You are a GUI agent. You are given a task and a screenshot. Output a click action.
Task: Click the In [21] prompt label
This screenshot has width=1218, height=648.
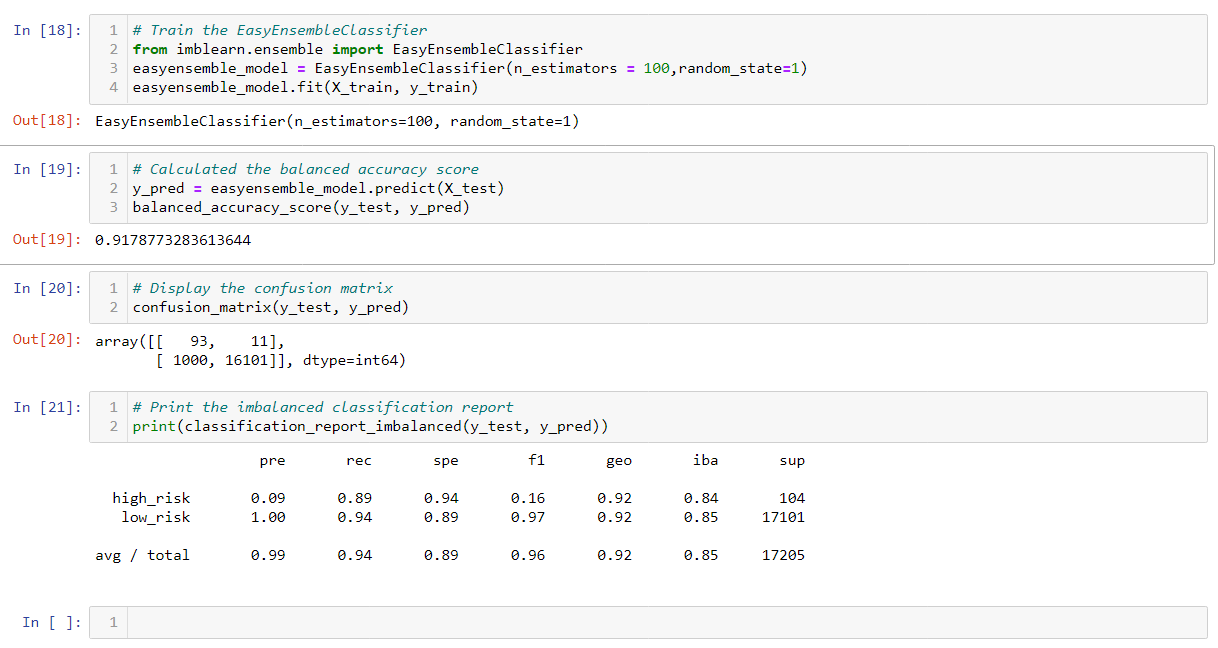47,407
